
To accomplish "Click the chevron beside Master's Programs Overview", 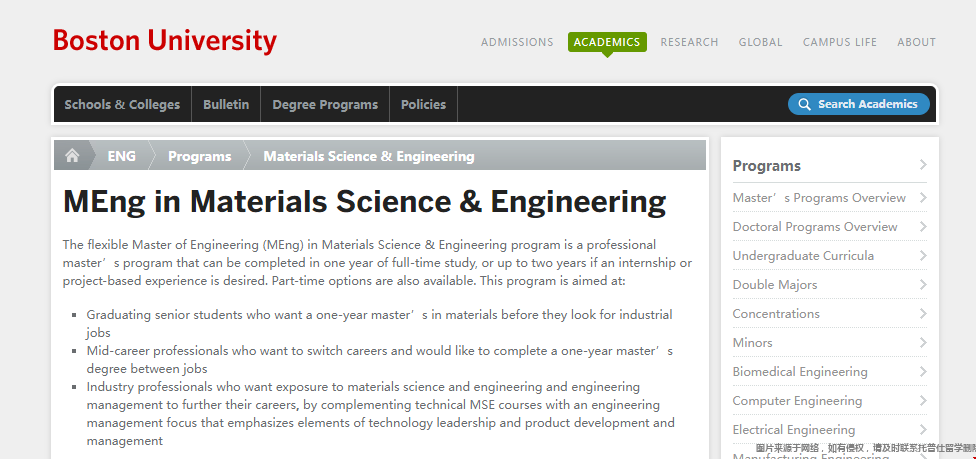I will 922,197.
